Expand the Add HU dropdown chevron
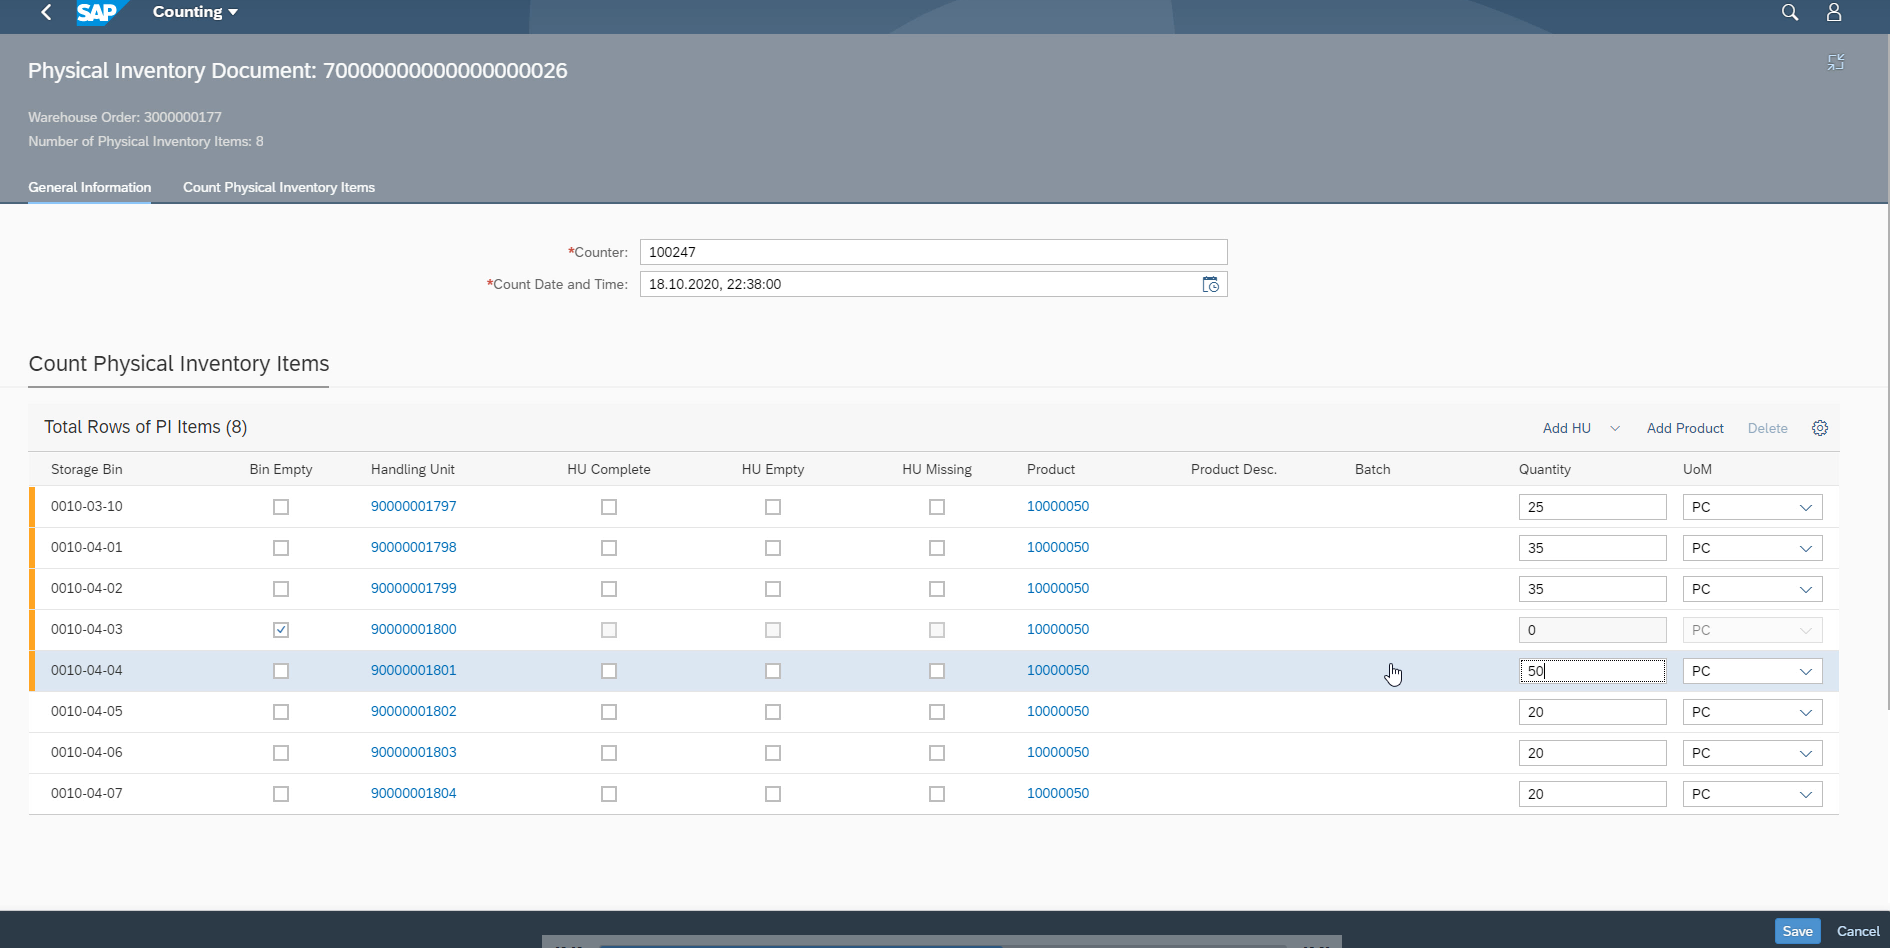The width and height of the screenshot is (1890, 948). [x=1615, y=427]
